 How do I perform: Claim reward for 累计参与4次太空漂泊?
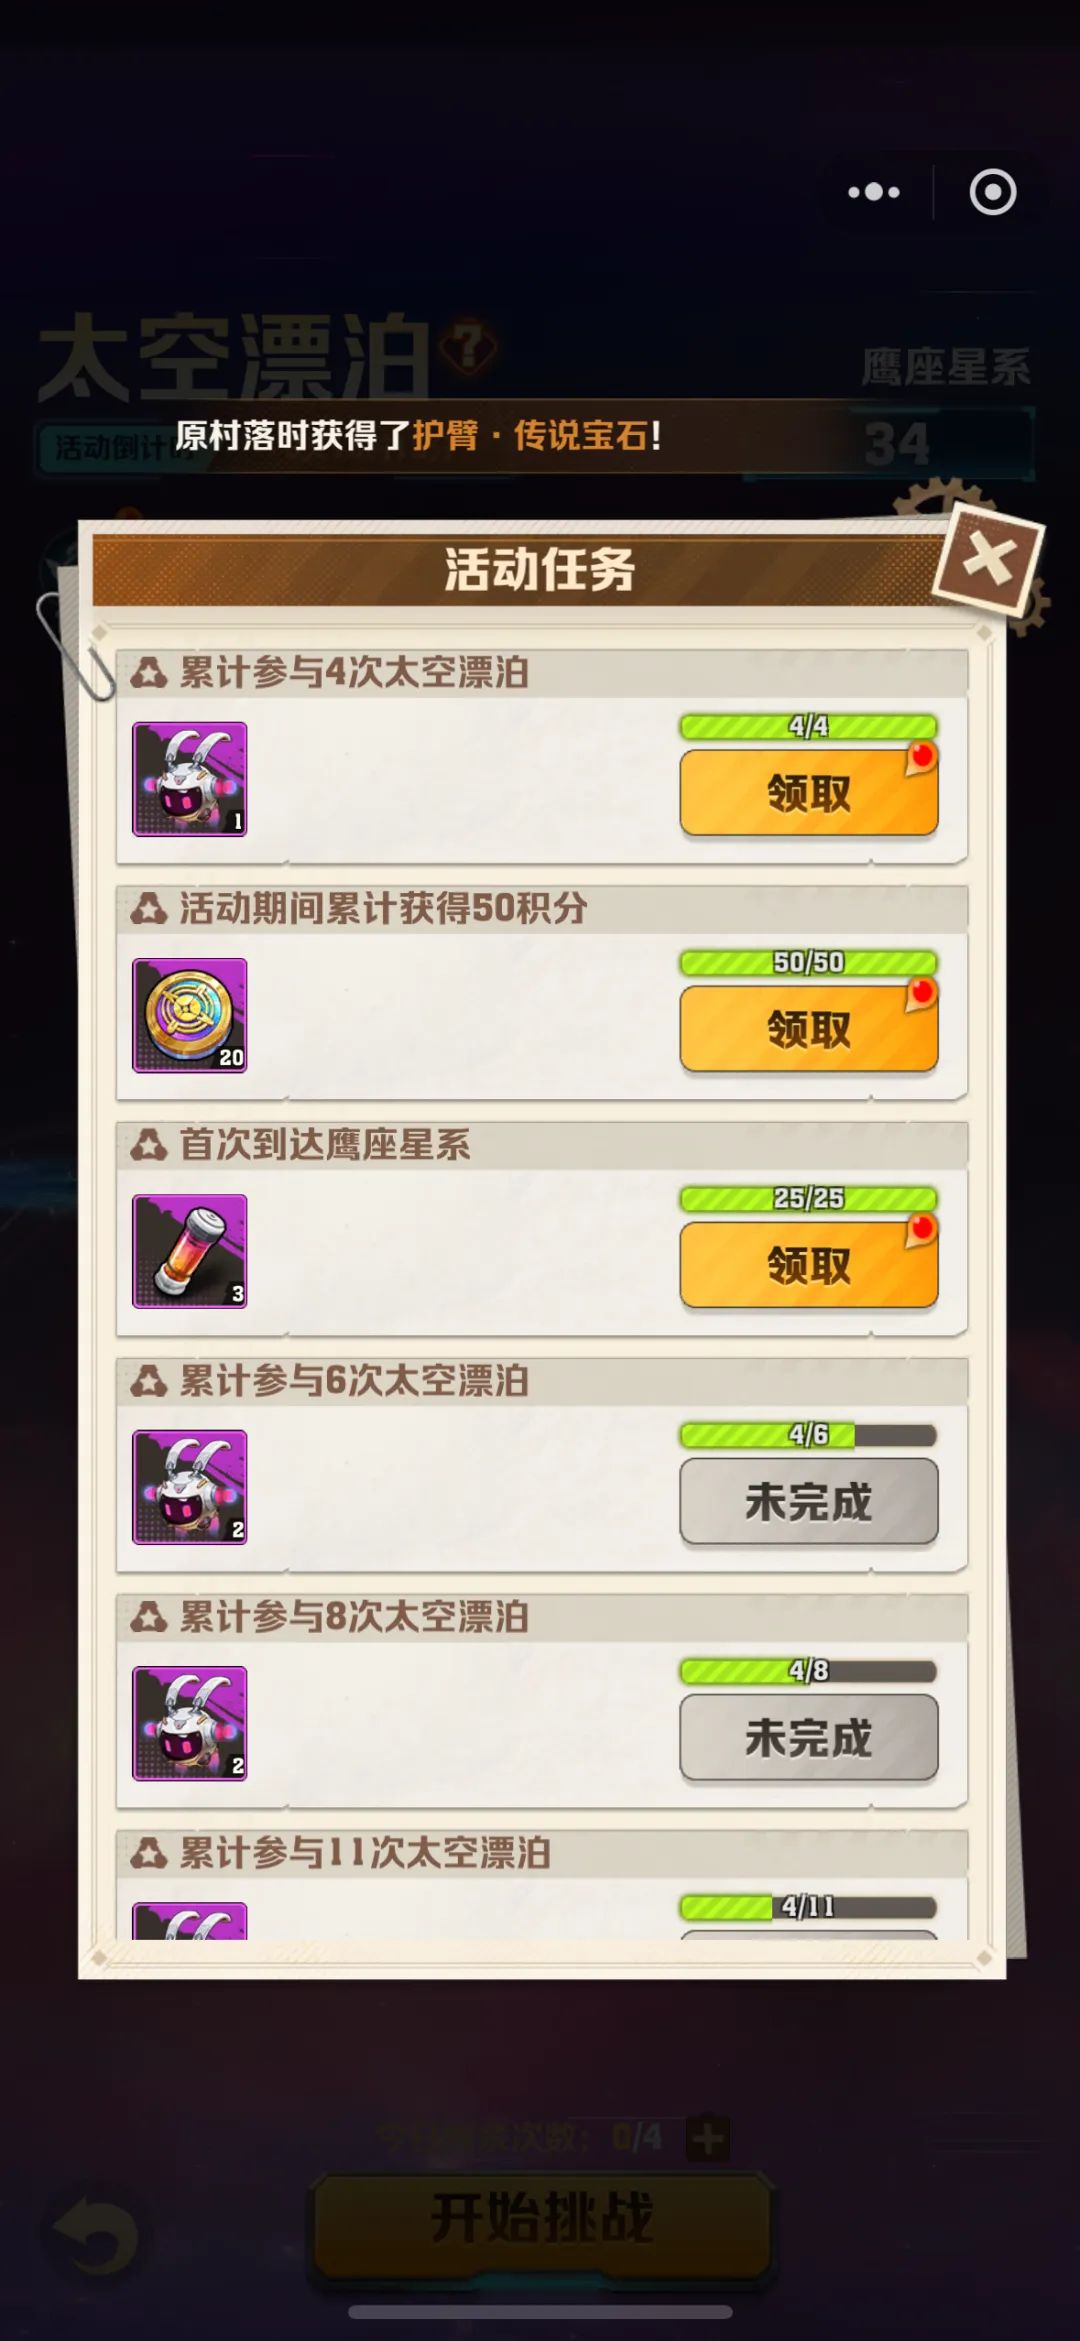808,793
